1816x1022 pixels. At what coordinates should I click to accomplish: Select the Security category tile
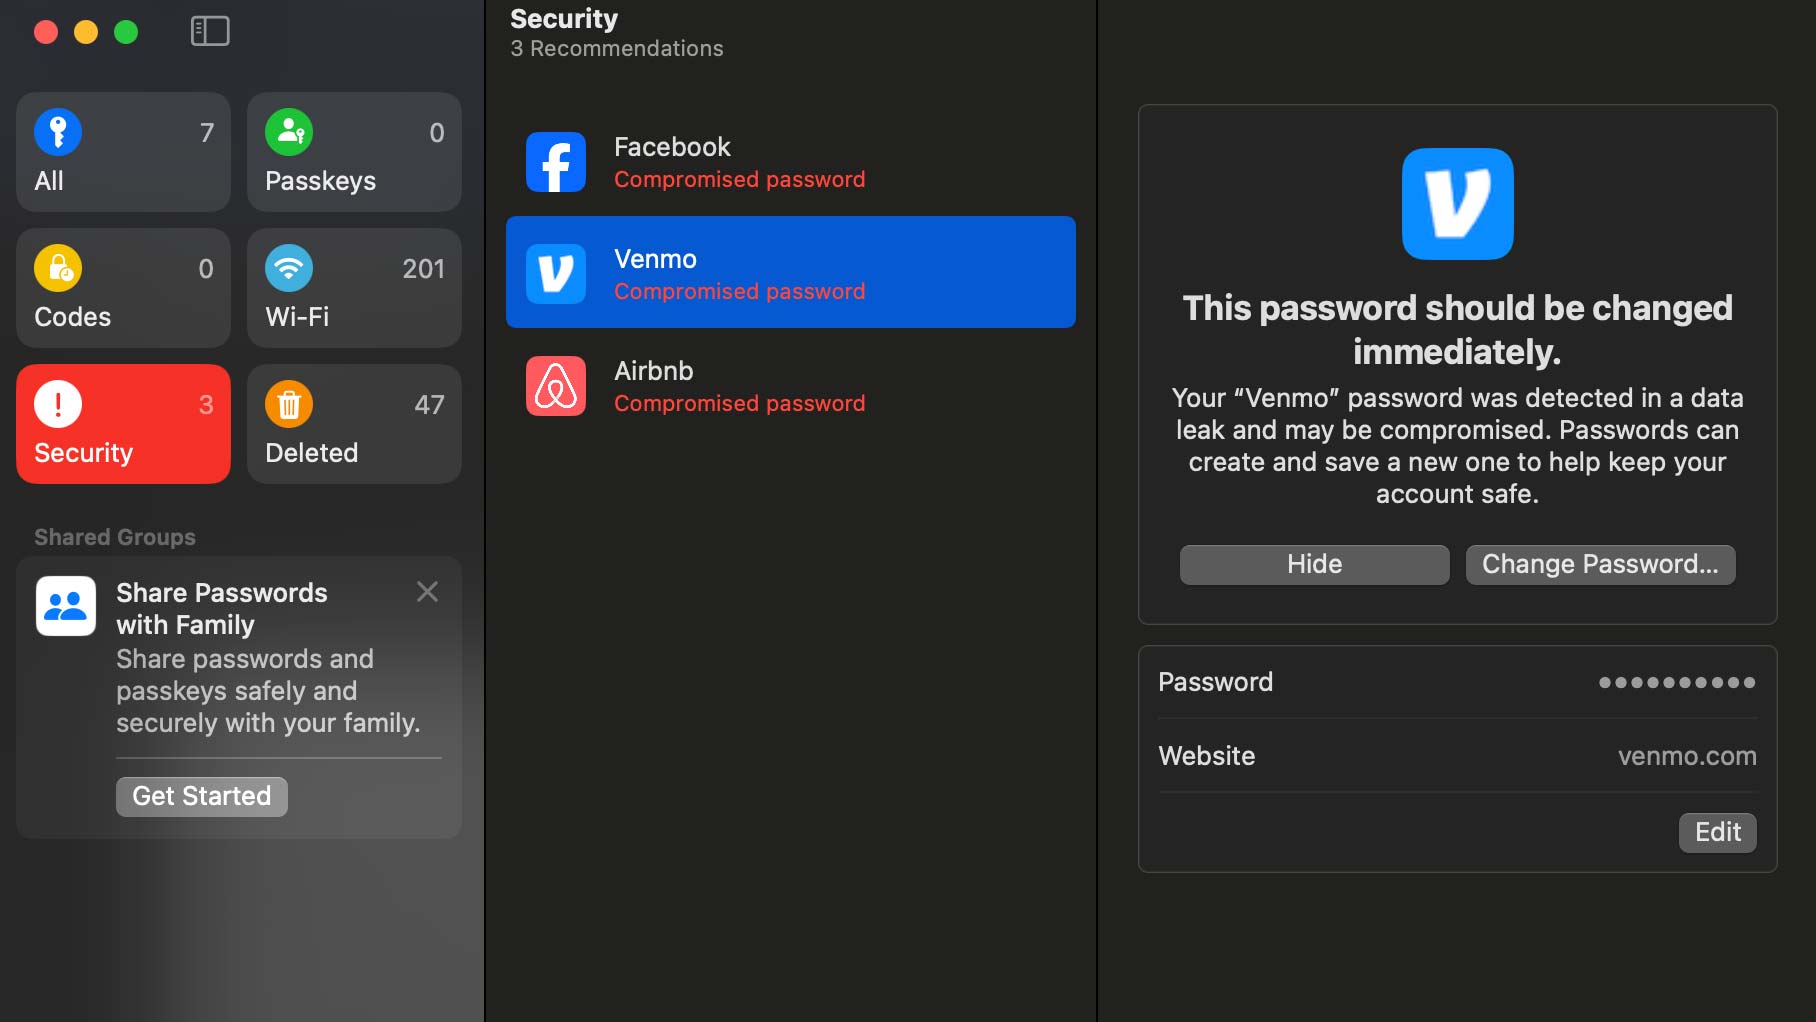point(123,425)
